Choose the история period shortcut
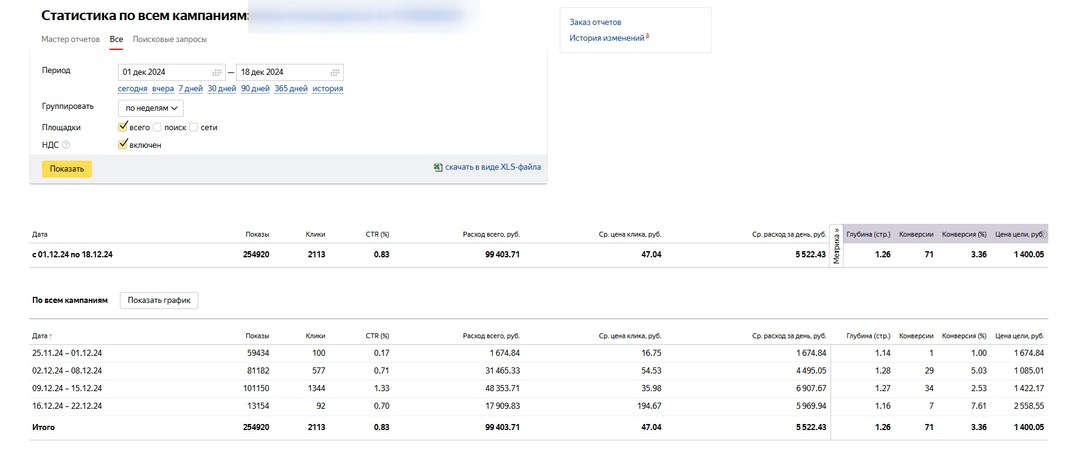Viewport: 1080px width, 455px height. click(x=328, y=89)
